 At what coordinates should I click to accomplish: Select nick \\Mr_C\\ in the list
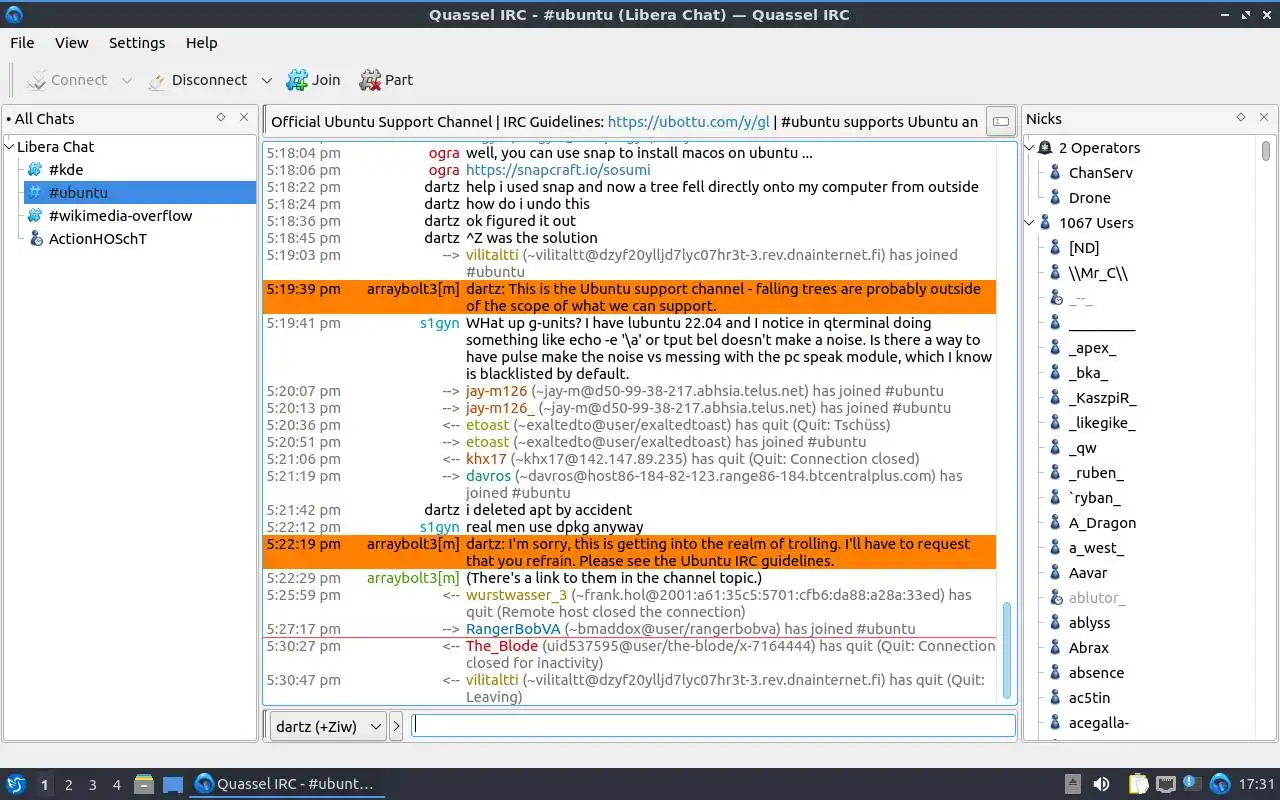pyautogui.click(x=1098, y=273)
